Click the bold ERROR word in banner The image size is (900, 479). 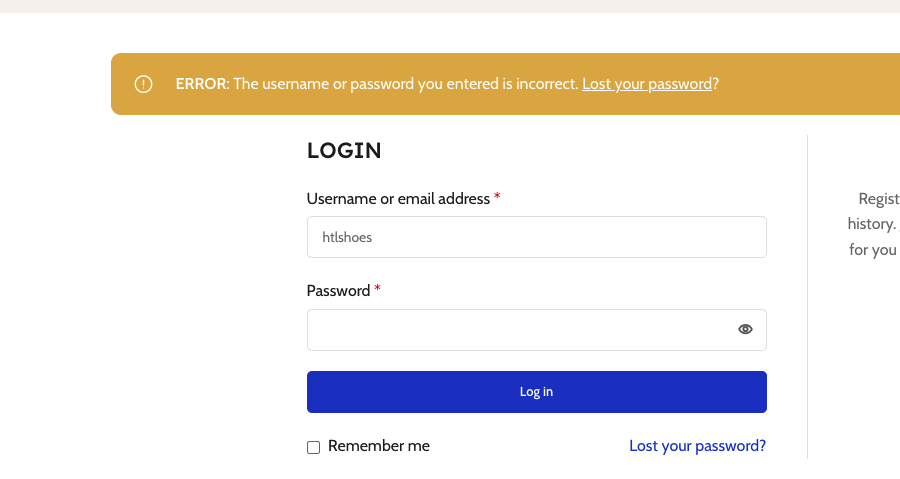[x=201, y=84]
